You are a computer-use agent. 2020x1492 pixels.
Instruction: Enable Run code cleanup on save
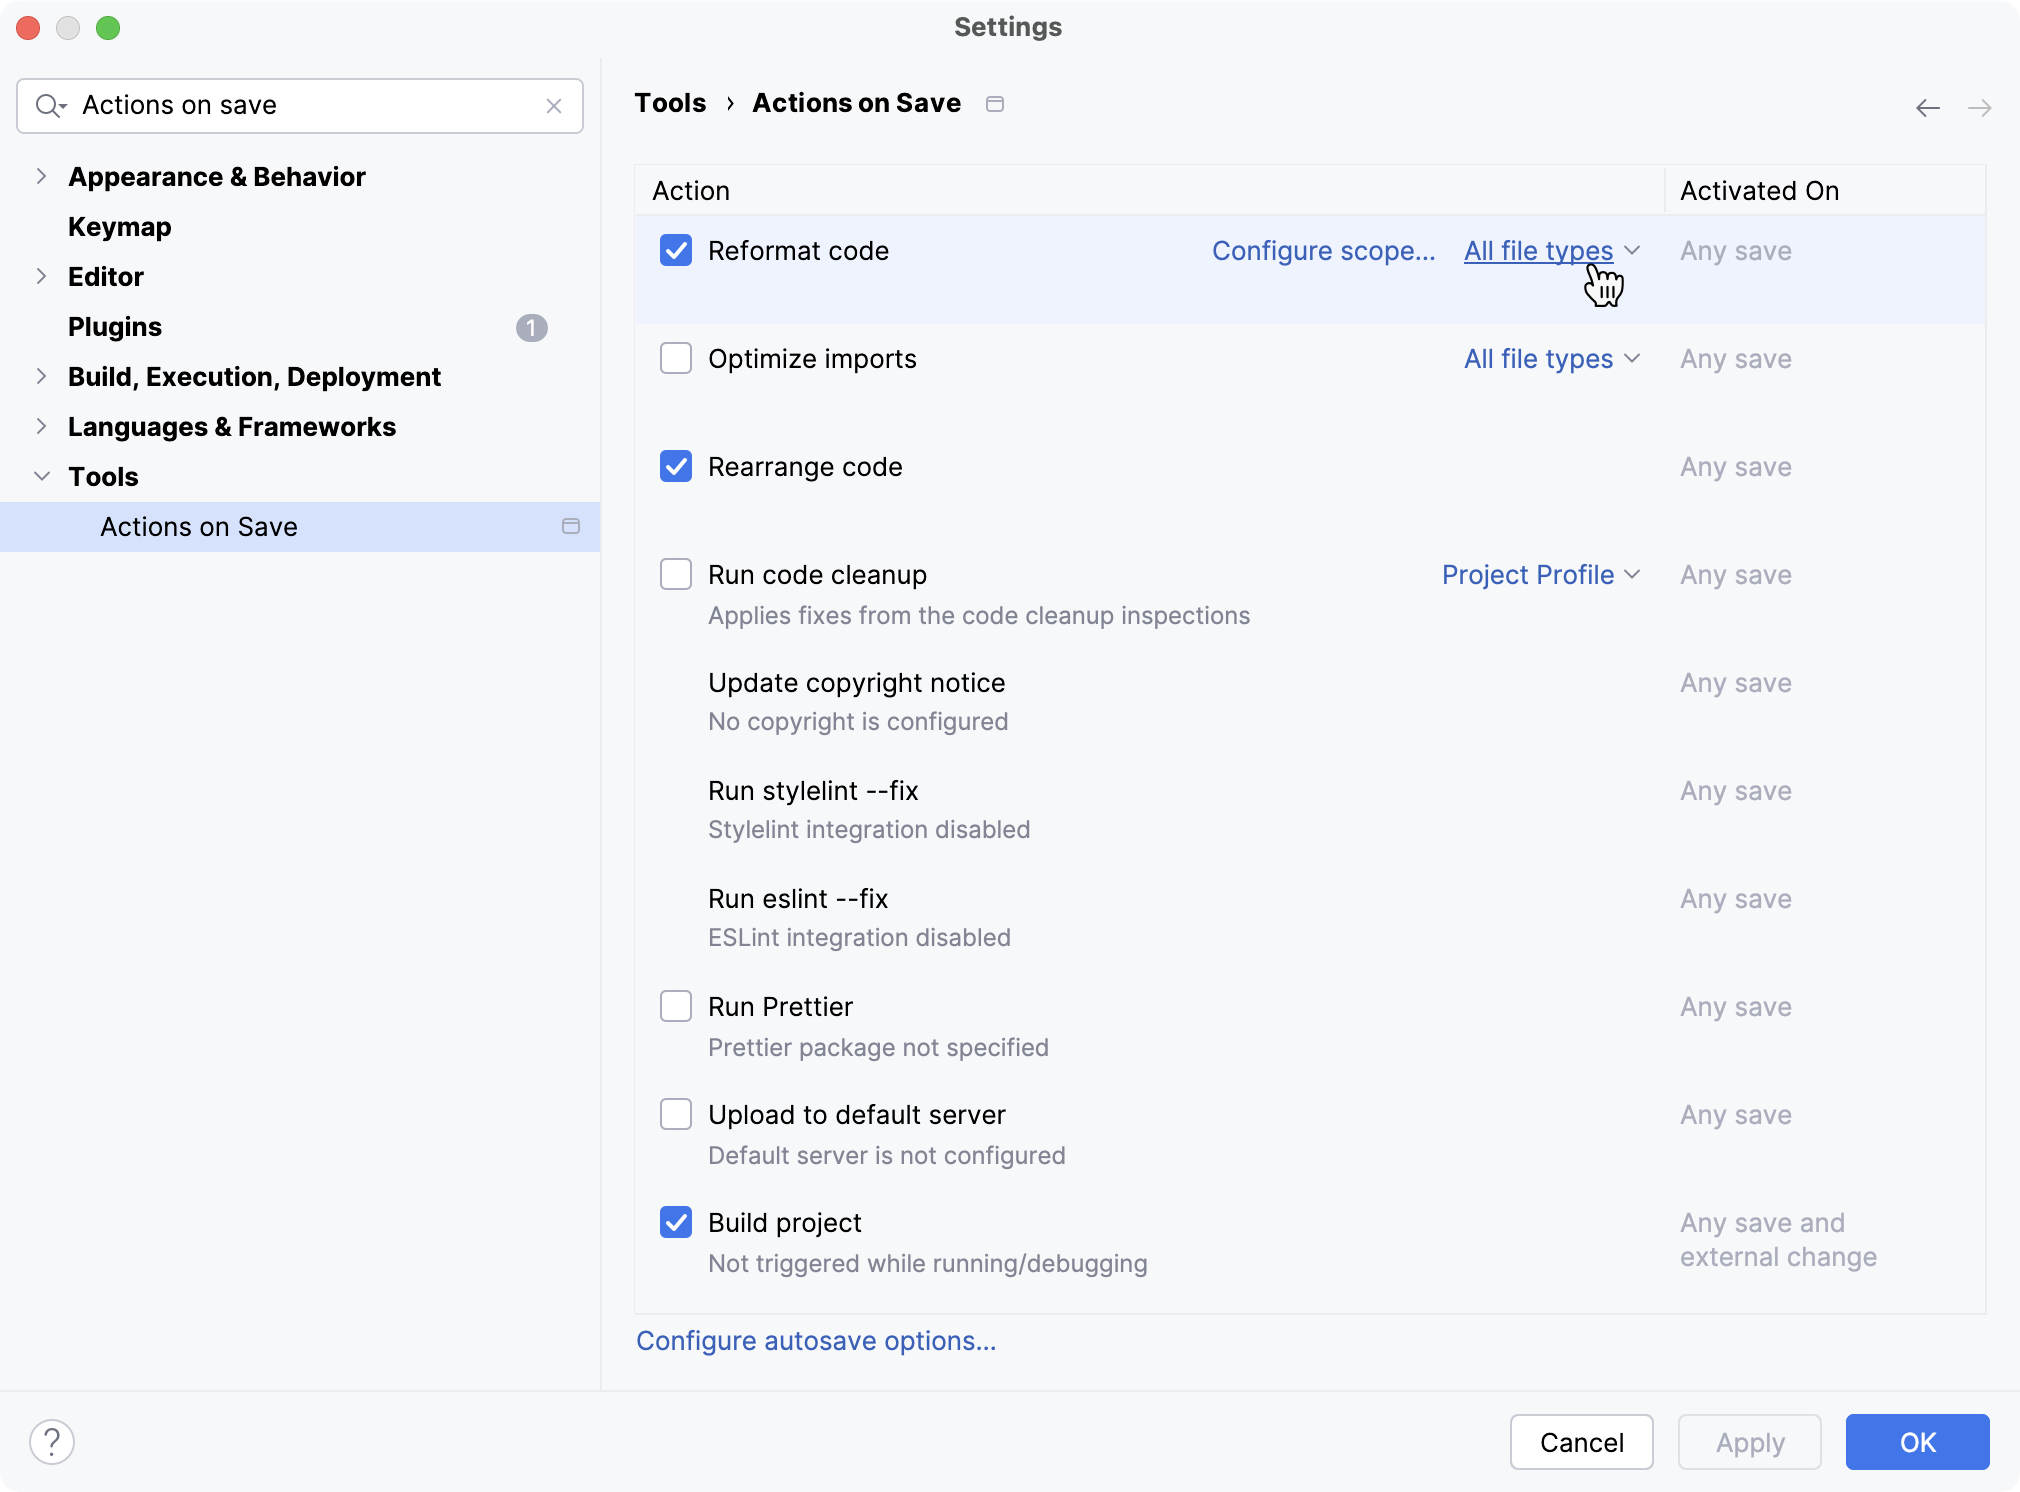tap(675, 574)
